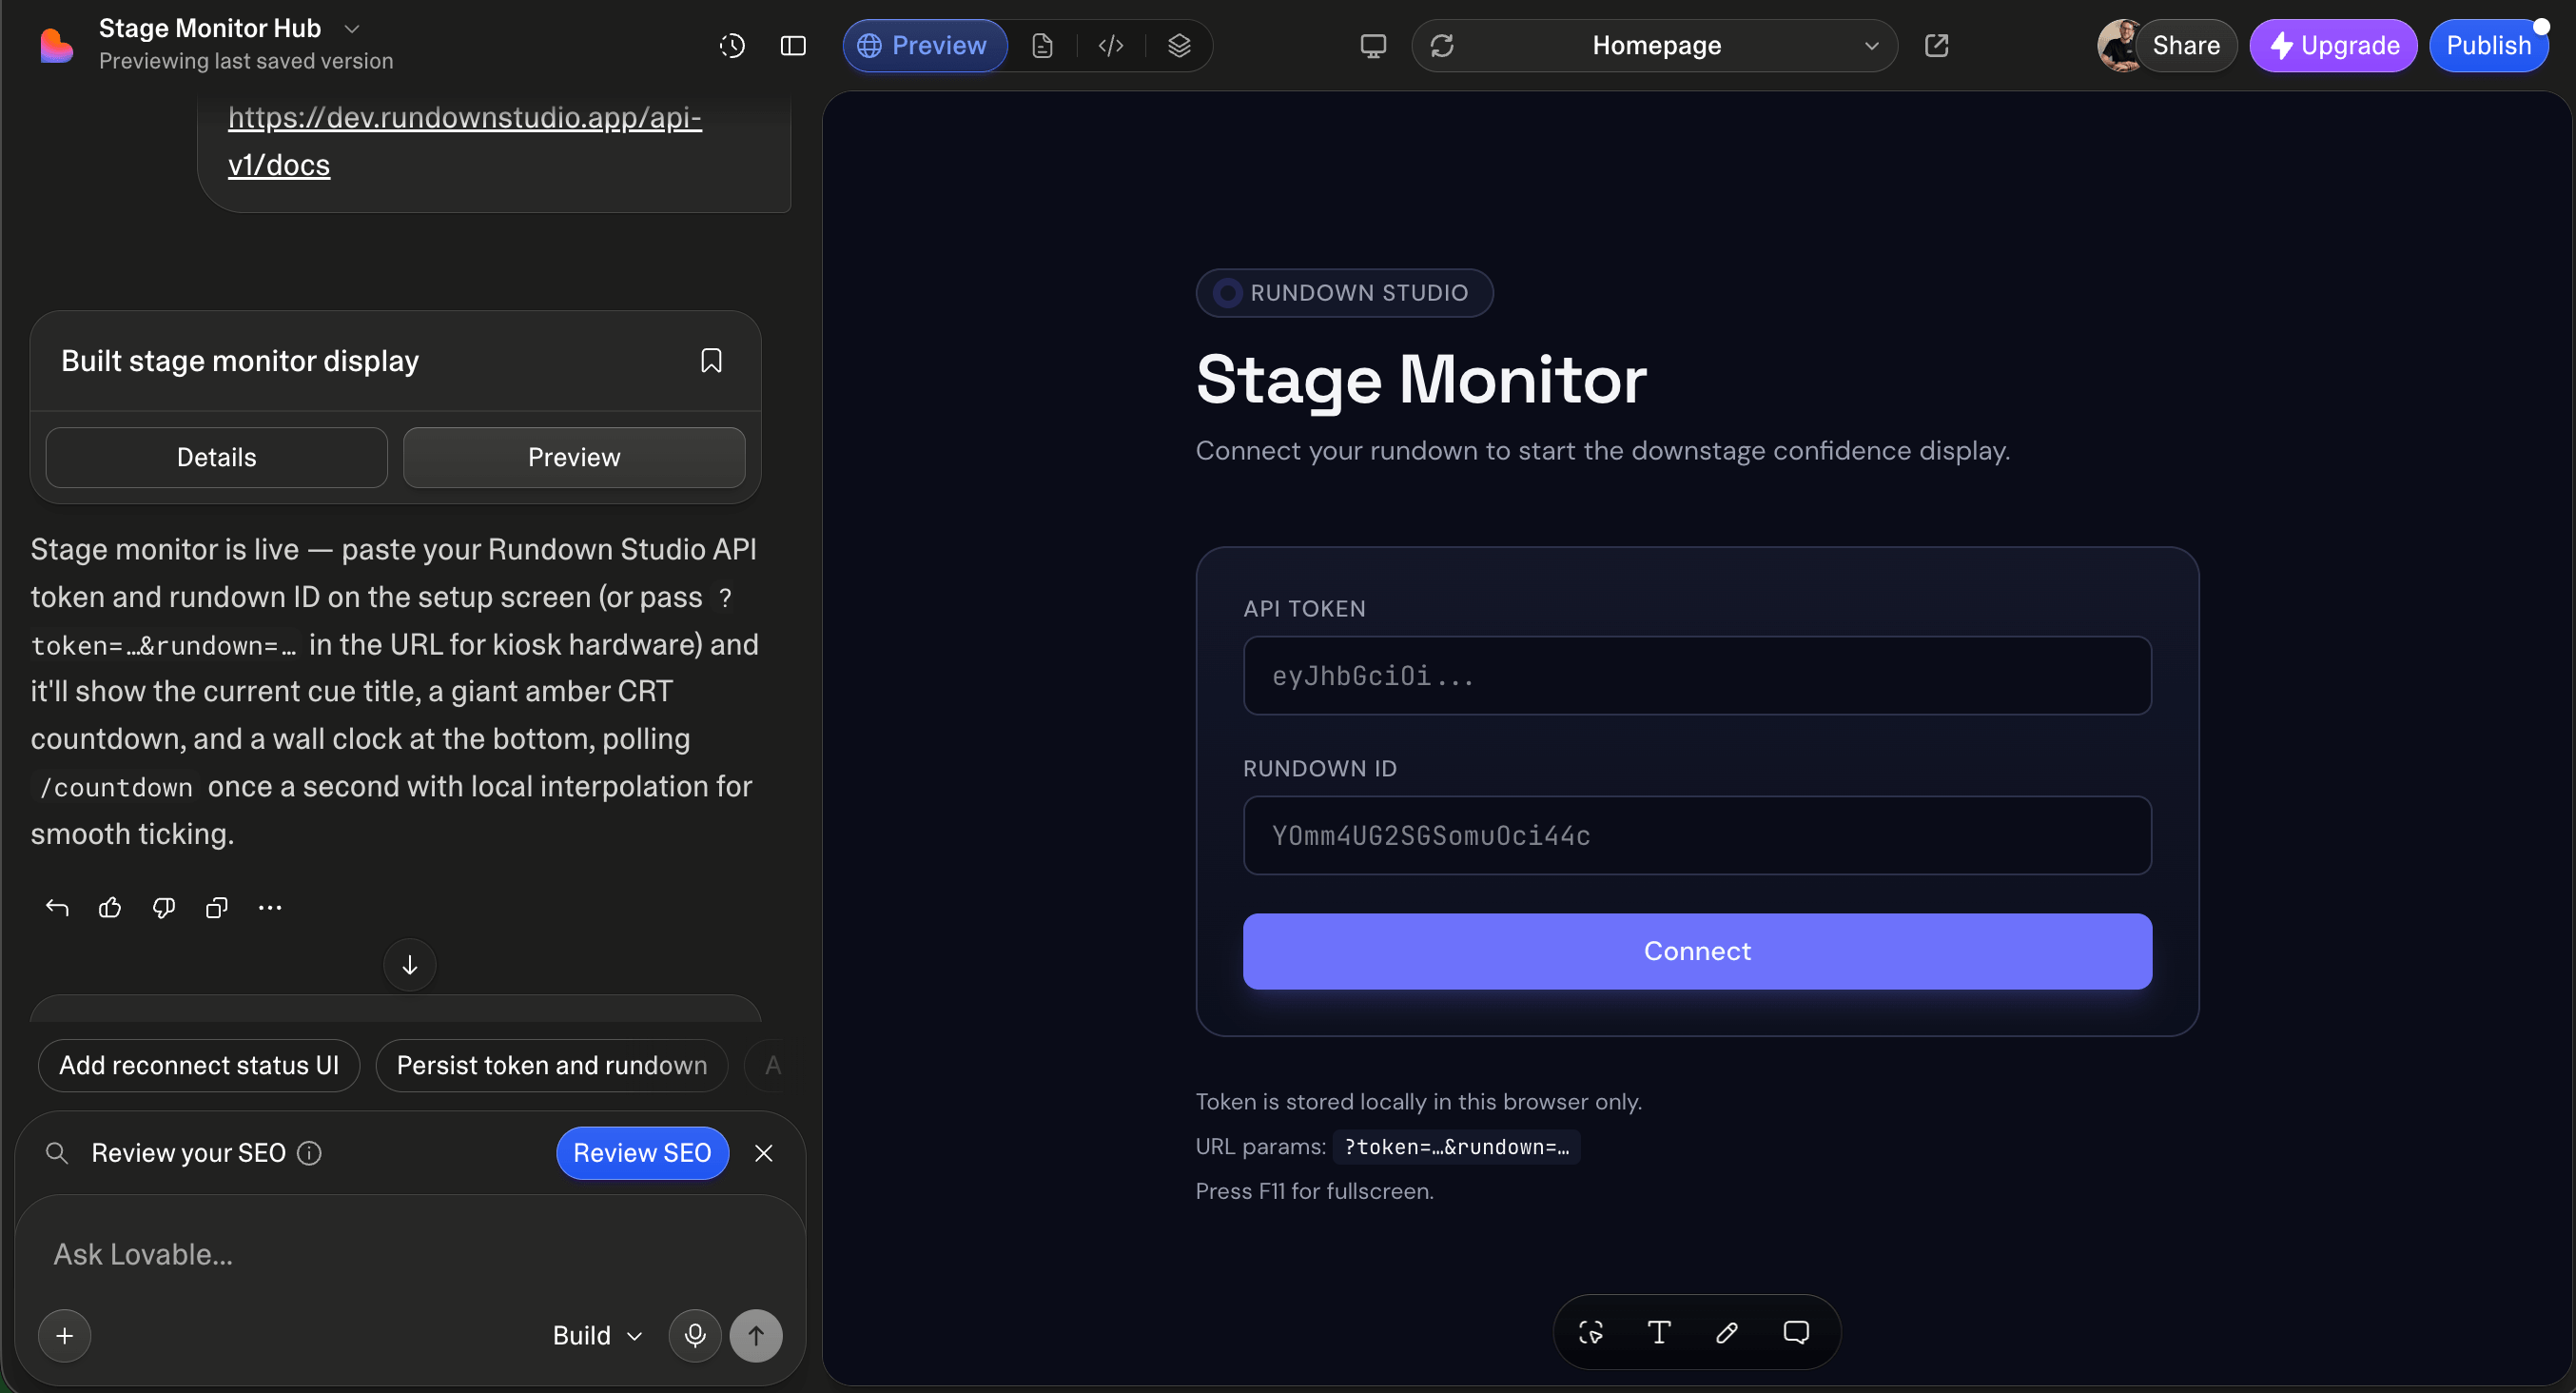Click the plus attach button
The width and height of the screenshot is (2576, 1393).
[65, 1335]
